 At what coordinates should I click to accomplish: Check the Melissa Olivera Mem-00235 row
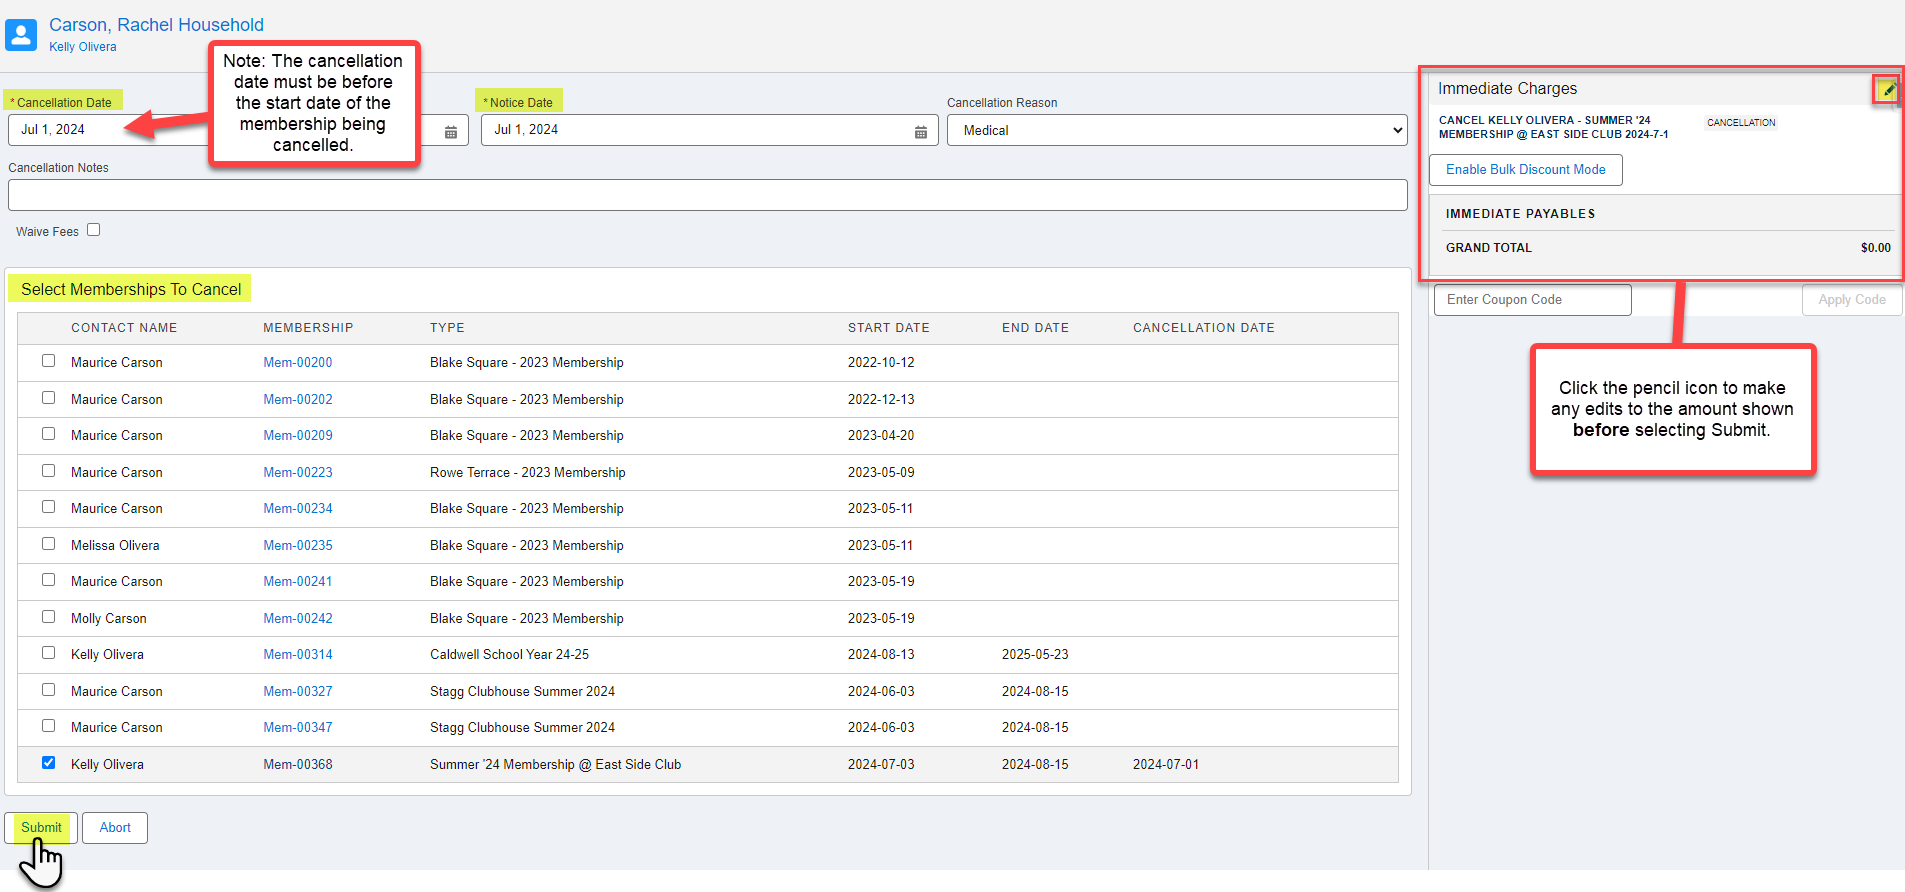pos(48,544)
